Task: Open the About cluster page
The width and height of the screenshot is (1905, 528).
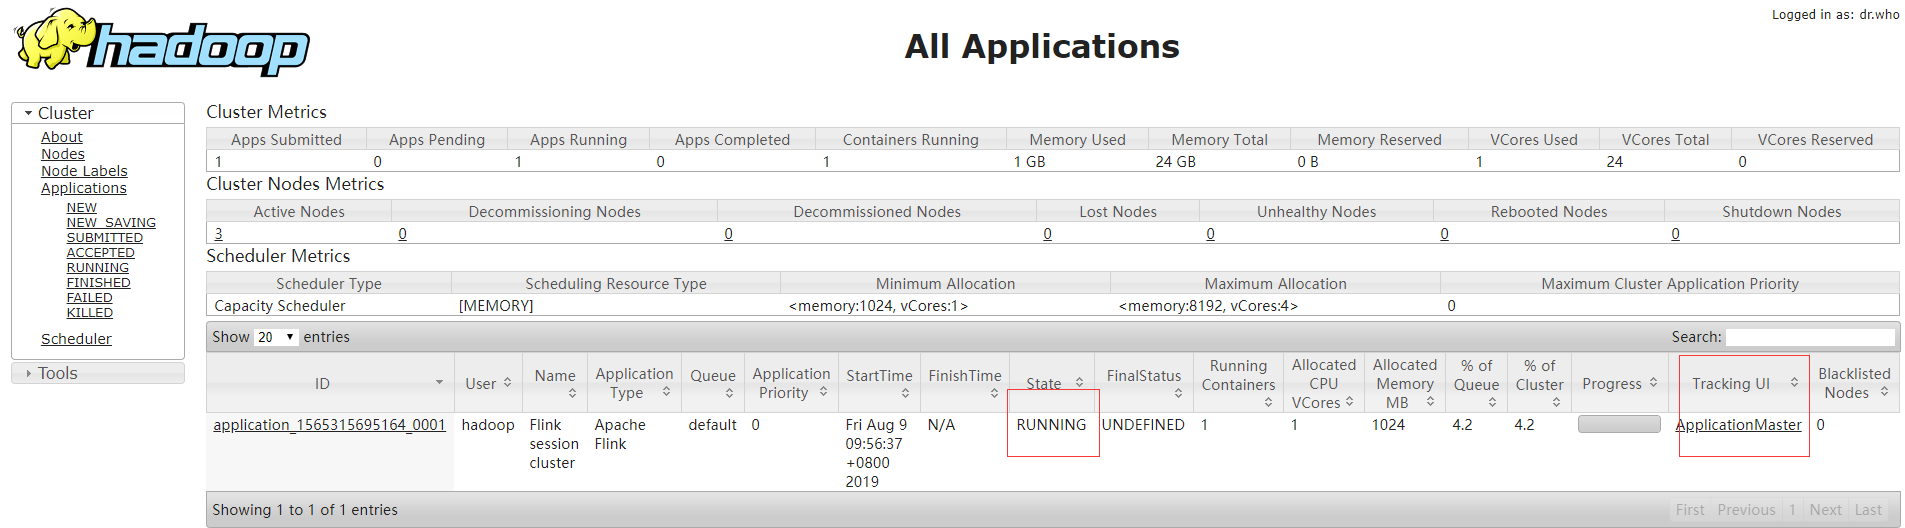Action: (x=62, y=137)
